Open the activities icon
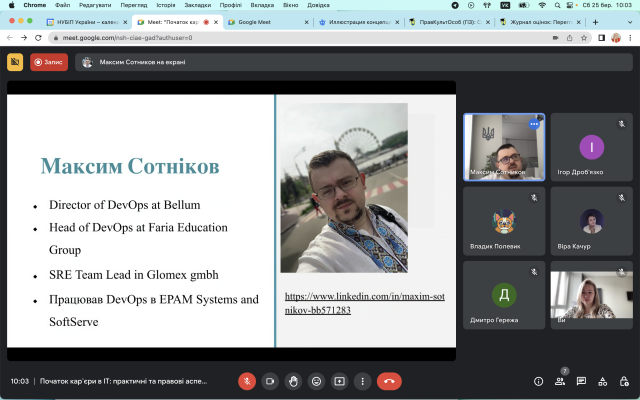Image resolution: width=640 pixels, height=400 pixels. tap(602, 381)
